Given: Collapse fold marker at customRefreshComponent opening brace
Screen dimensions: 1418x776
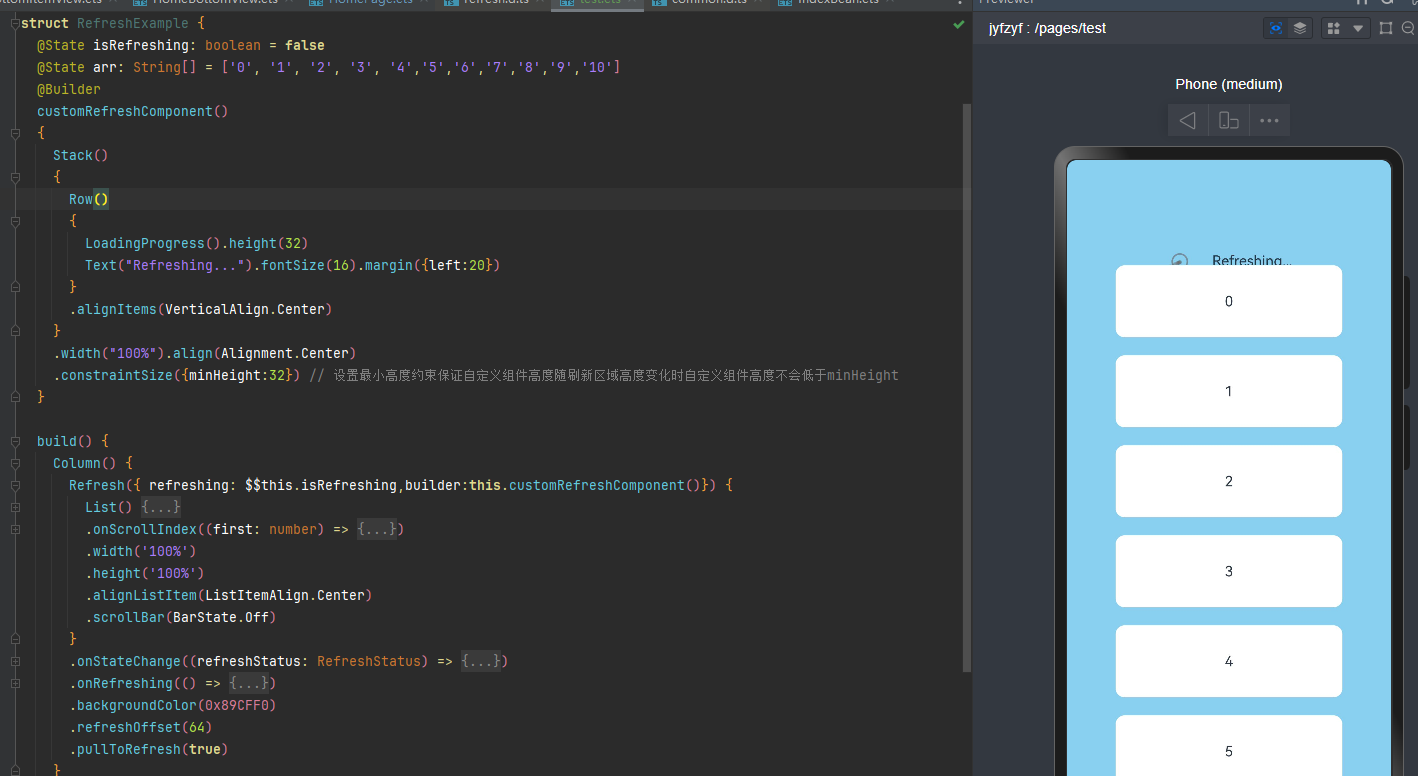Looking at the screenshot, I should click(15, 133).
